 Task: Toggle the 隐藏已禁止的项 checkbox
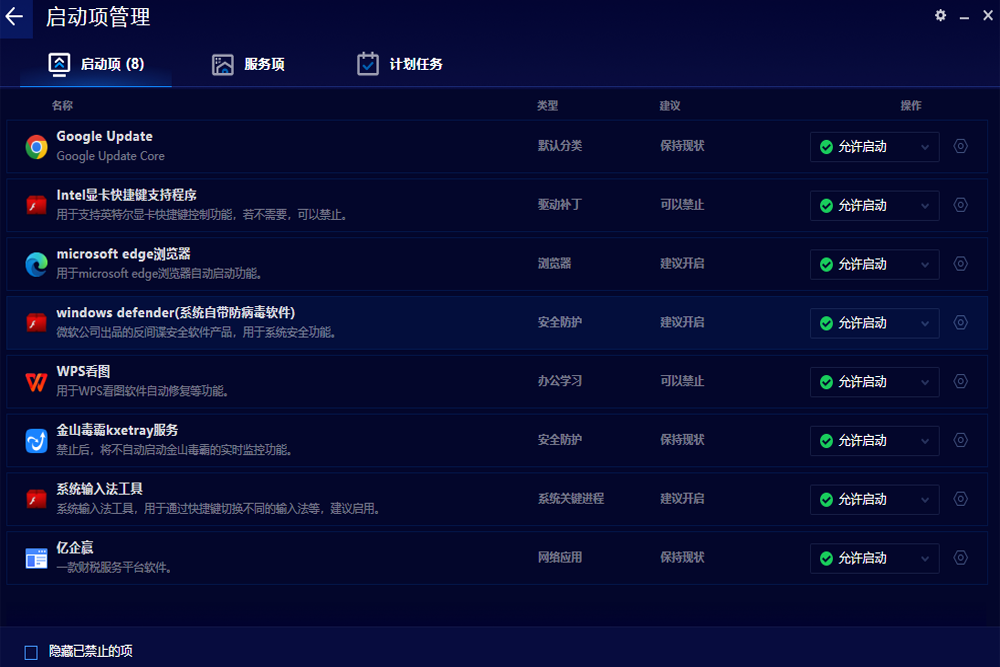click(31, 652)
